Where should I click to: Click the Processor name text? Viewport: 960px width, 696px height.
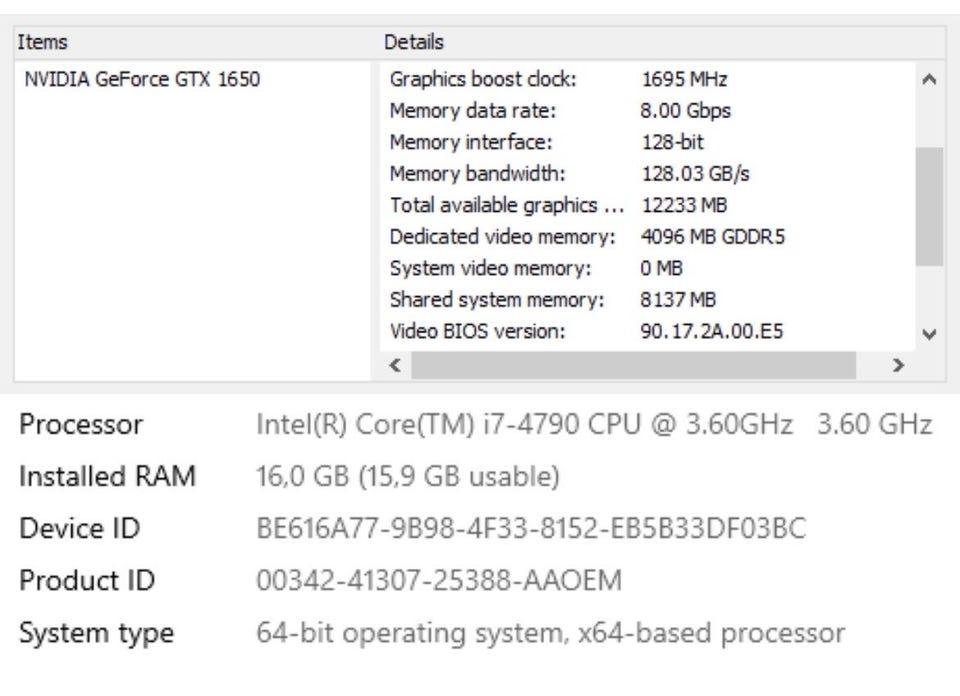click(525, 425)
